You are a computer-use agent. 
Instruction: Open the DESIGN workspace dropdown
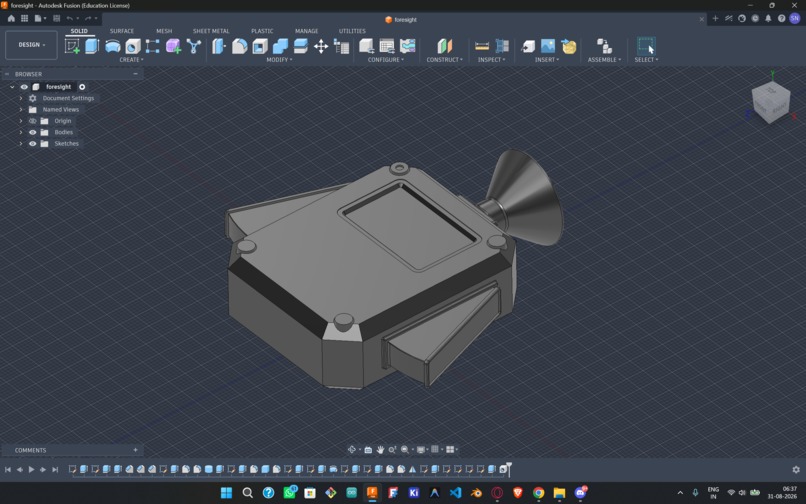coord(31,45)
